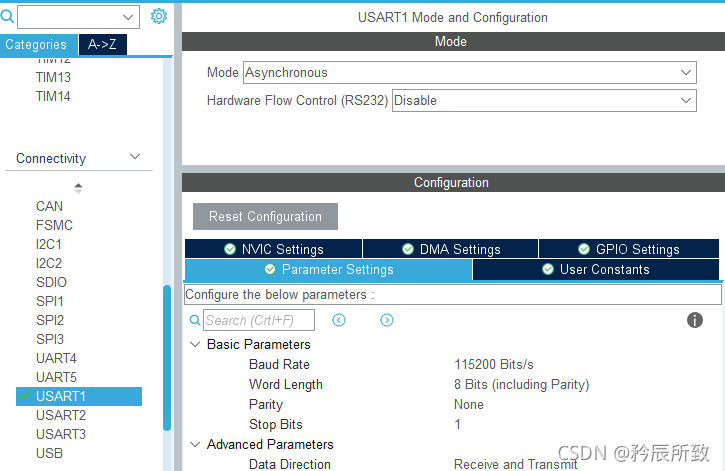Switch to the Categories tab

point(39,45)
